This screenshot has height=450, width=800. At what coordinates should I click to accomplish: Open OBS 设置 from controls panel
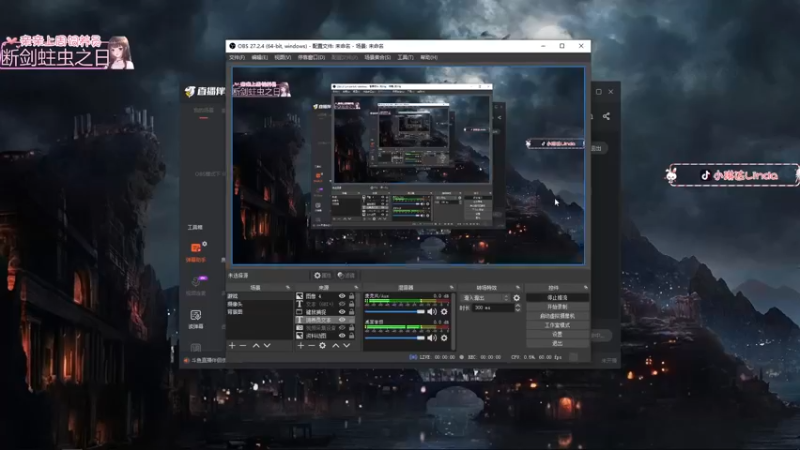click(557, 334)
